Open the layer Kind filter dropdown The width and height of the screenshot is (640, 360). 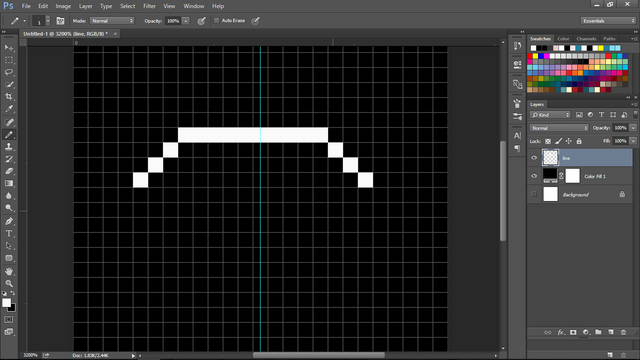[x=550, y=115]
